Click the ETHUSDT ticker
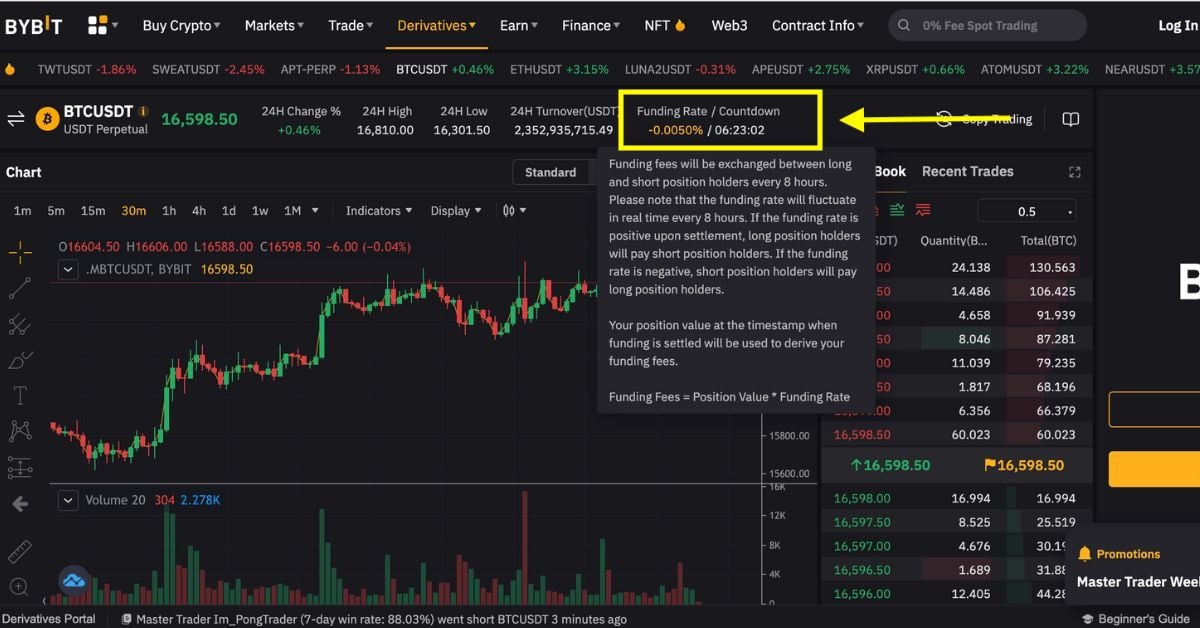The image size is (1200, 628). coord(559,69)
